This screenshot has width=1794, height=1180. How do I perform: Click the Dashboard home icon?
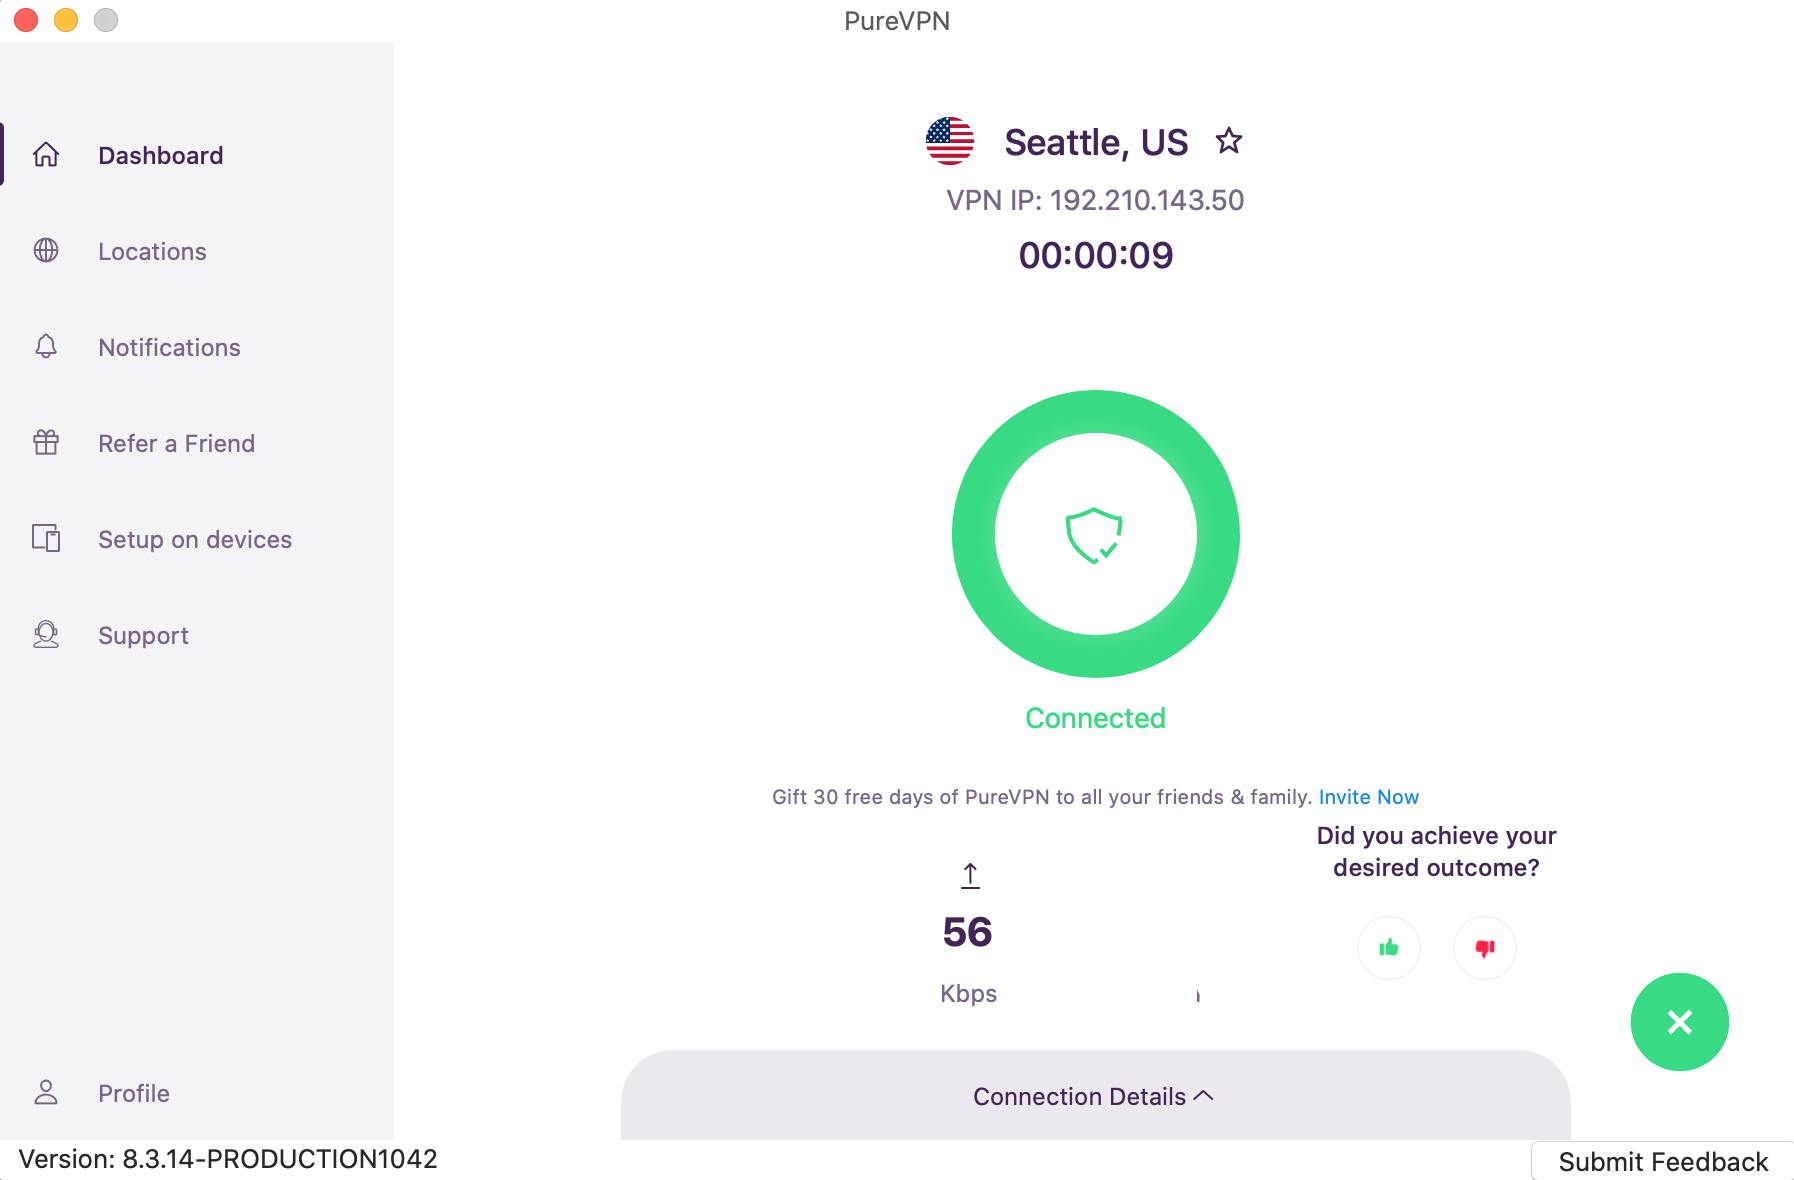tap(46, 155)
